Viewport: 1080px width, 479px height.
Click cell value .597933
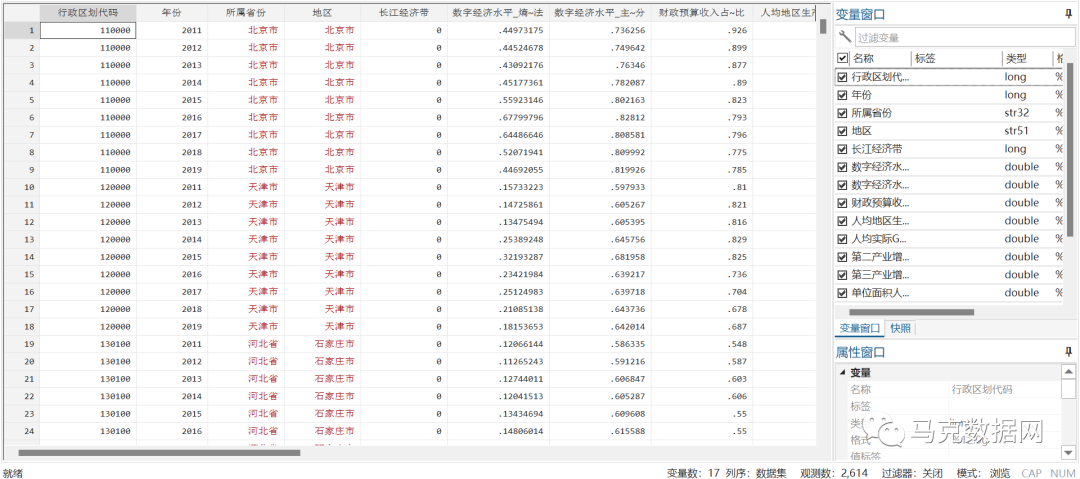pos(600,187)
